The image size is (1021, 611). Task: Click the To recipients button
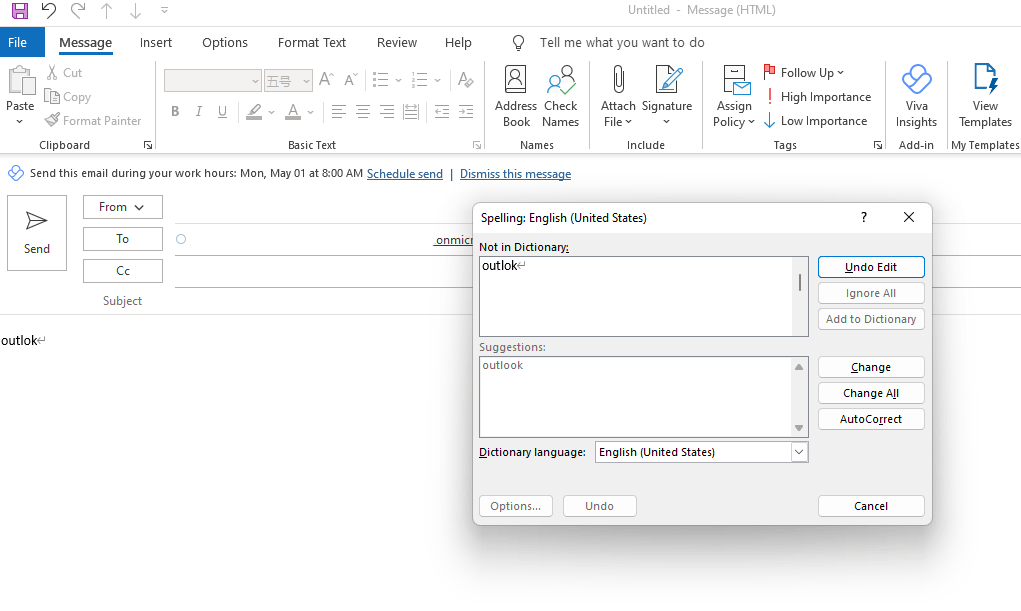pos(122,239)
